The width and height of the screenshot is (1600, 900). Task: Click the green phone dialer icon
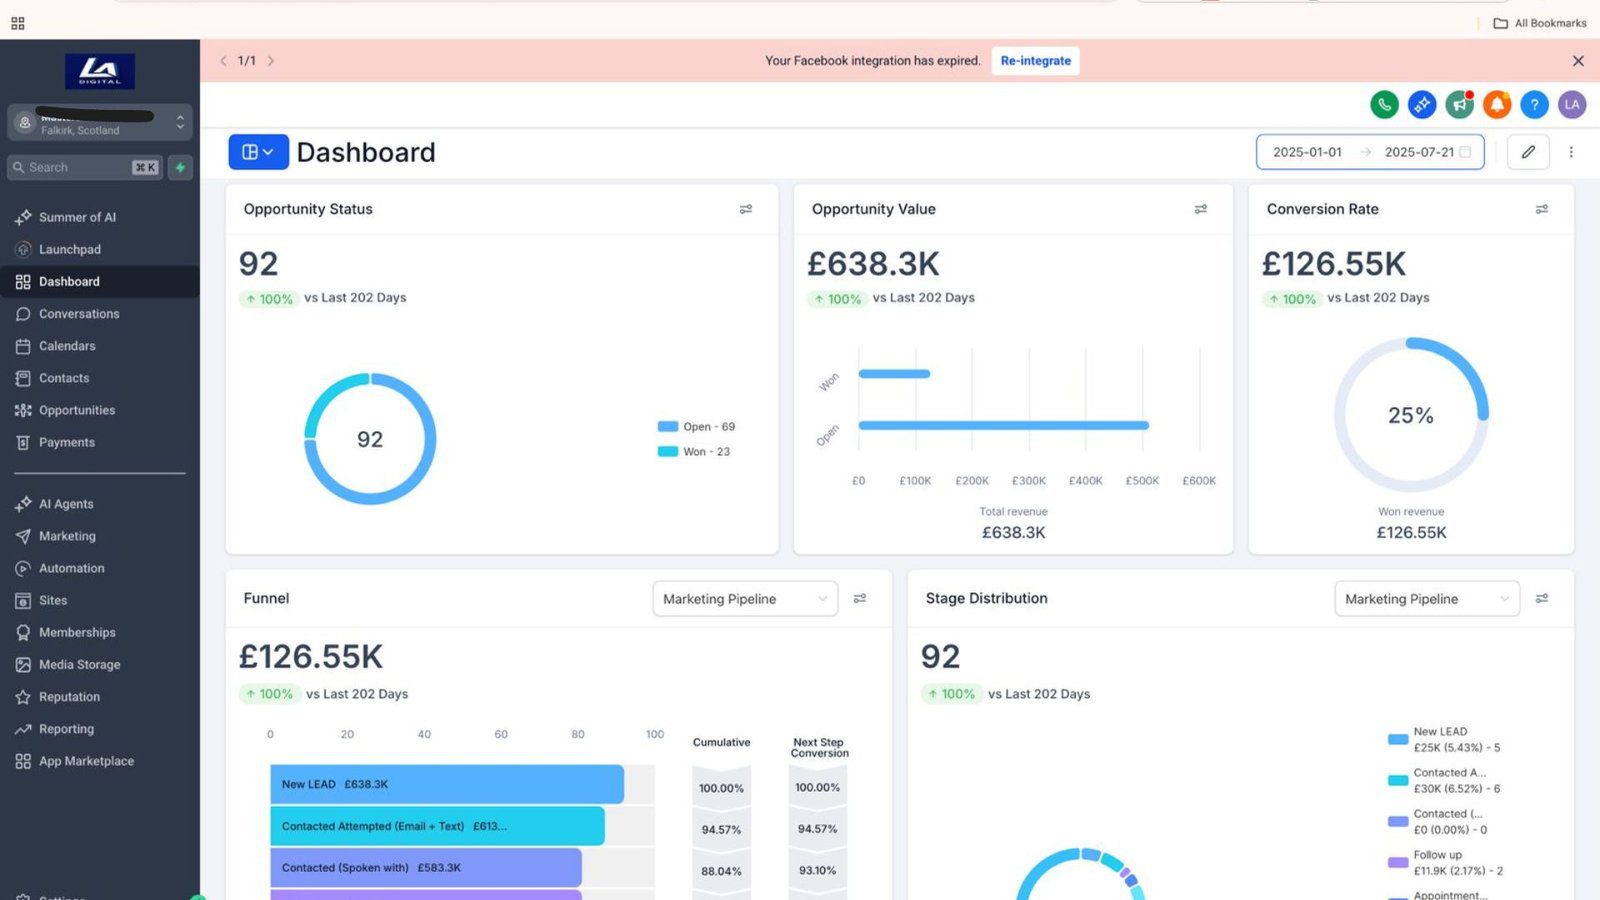[x=1384, y=104]
